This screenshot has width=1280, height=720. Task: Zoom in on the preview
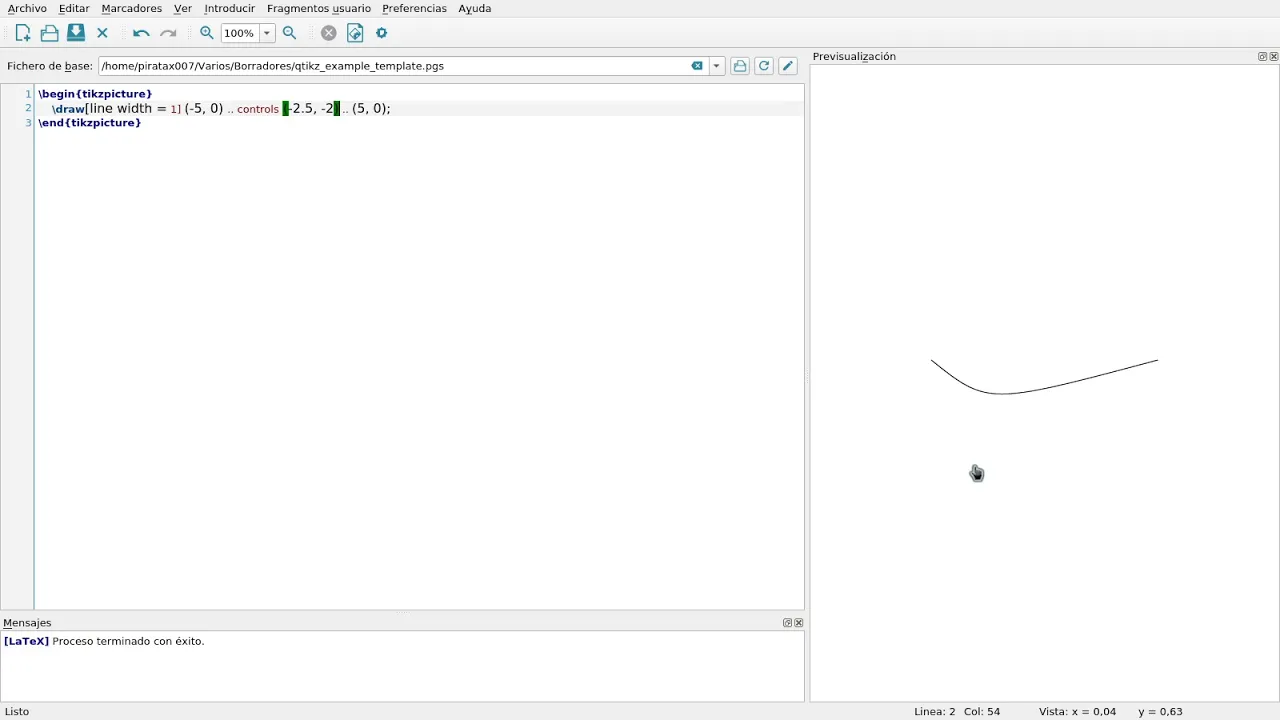(207, 33)
